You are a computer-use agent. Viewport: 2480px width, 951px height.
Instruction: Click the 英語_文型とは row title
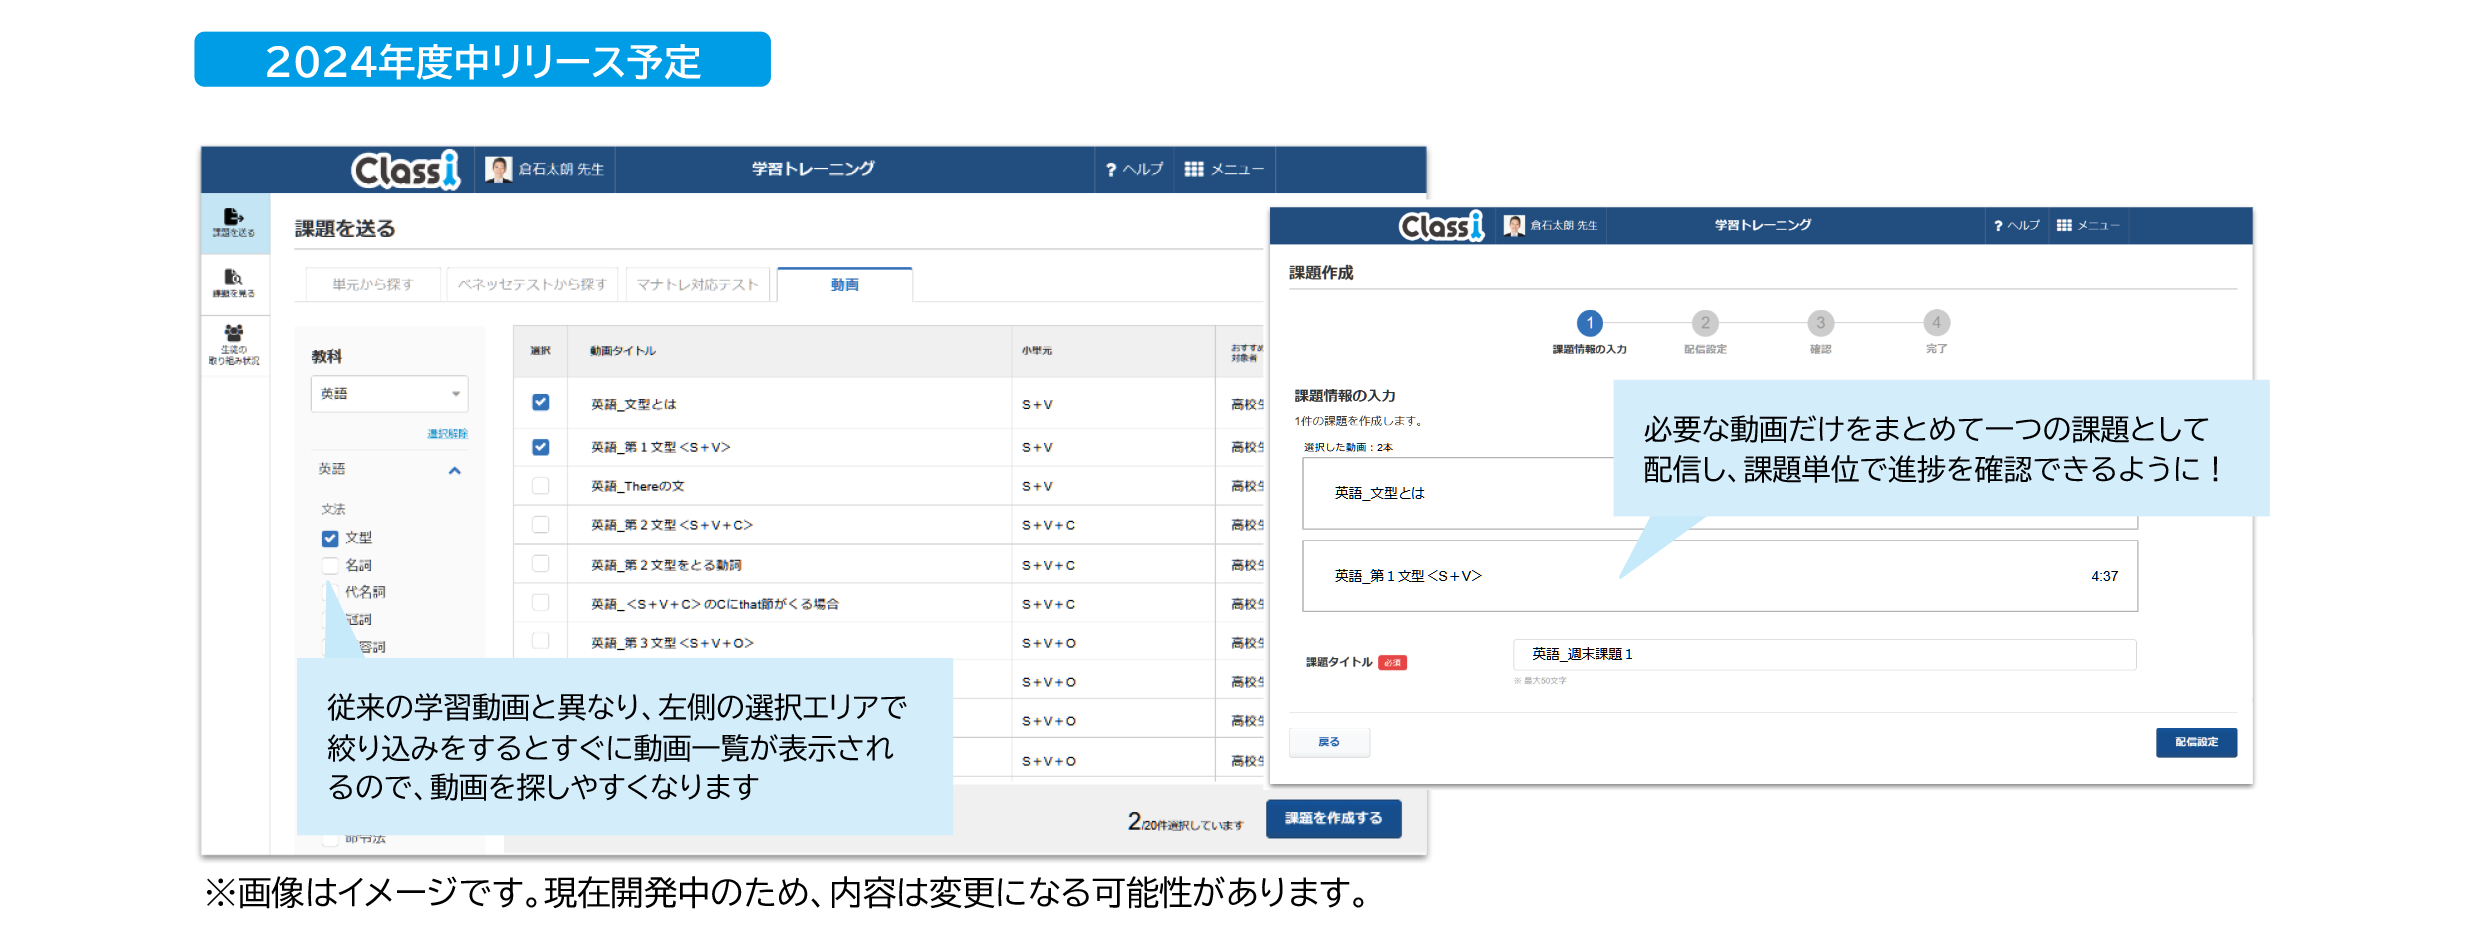(x=633, y=404)
